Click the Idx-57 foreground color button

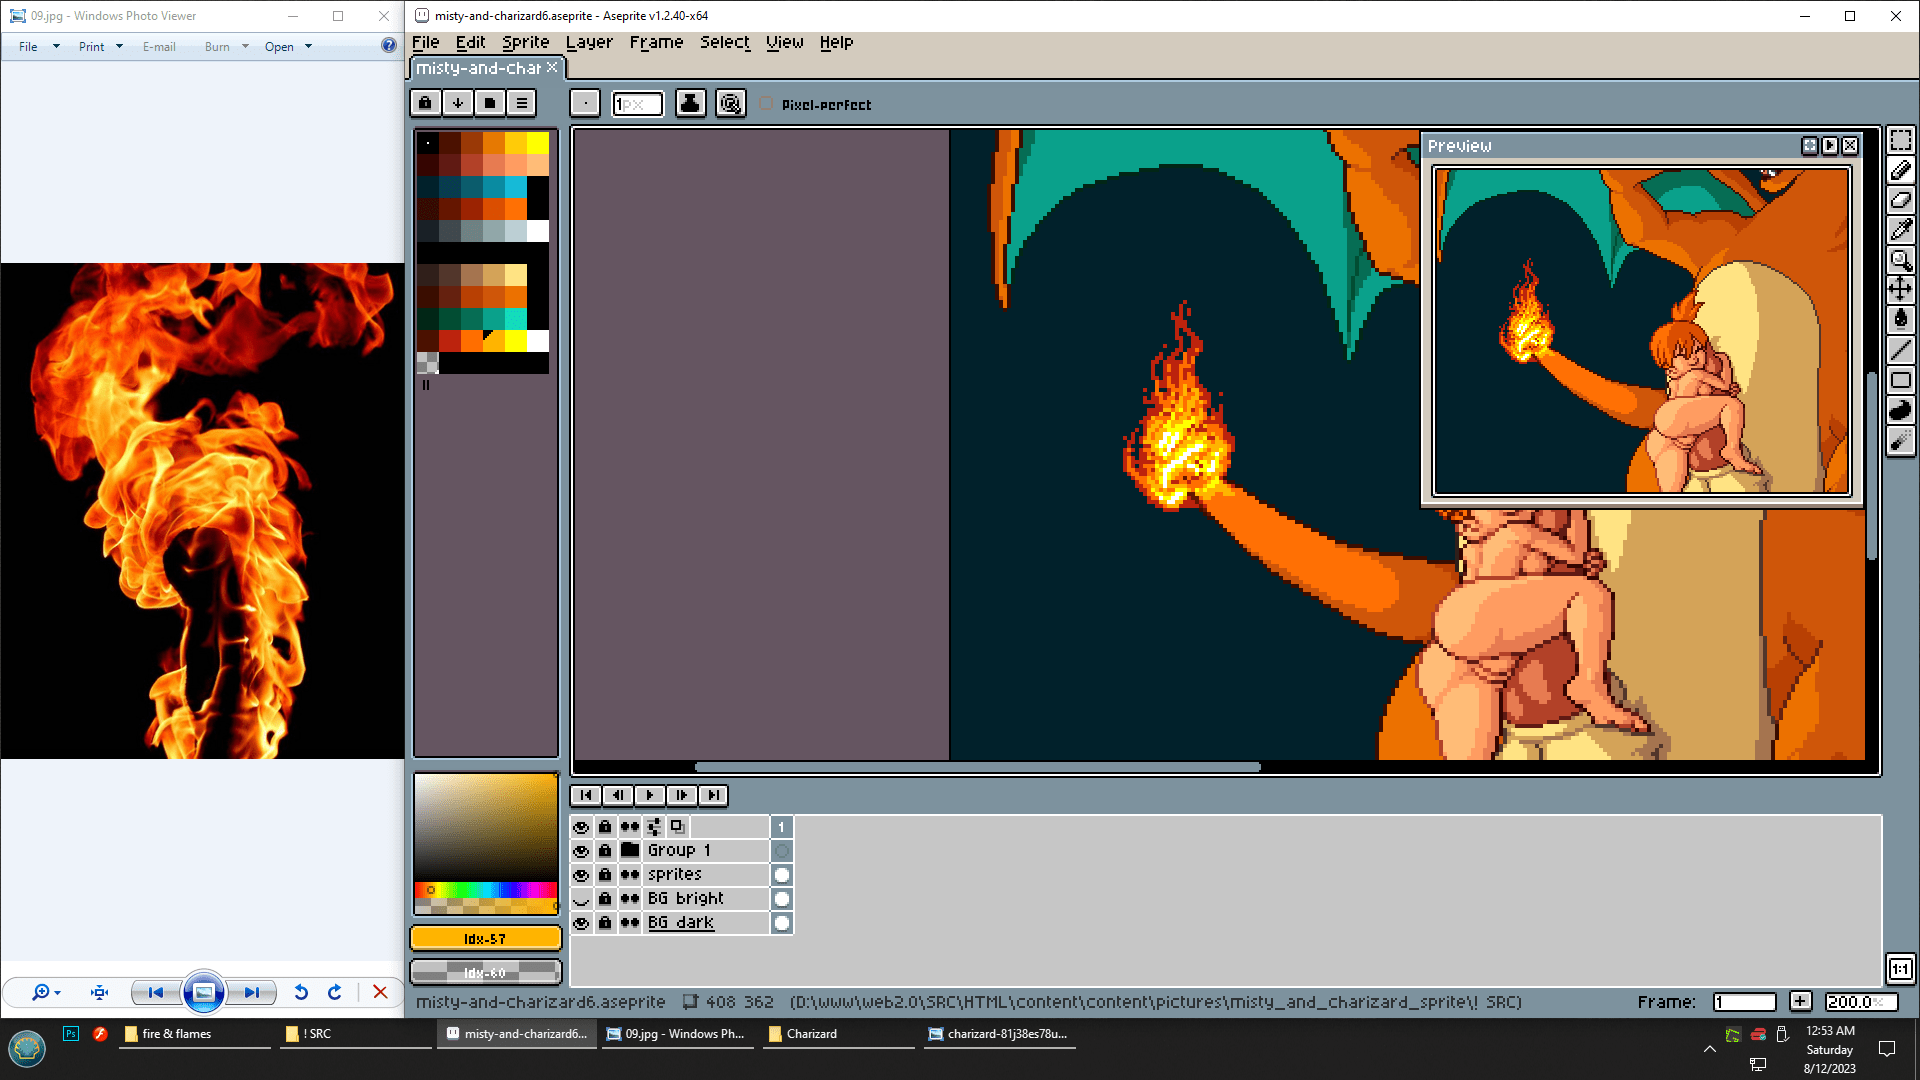click(485, 938)
